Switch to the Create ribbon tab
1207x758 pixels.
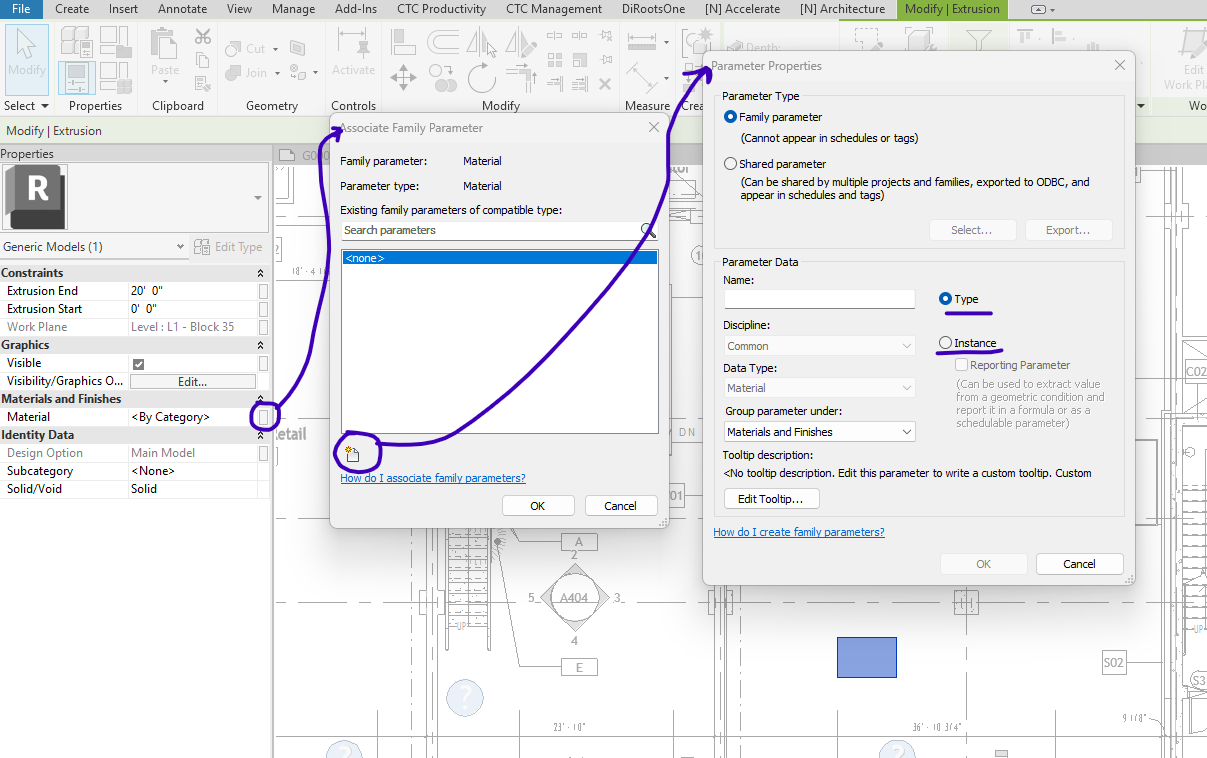pyautogui.click(x=72, y=9)
